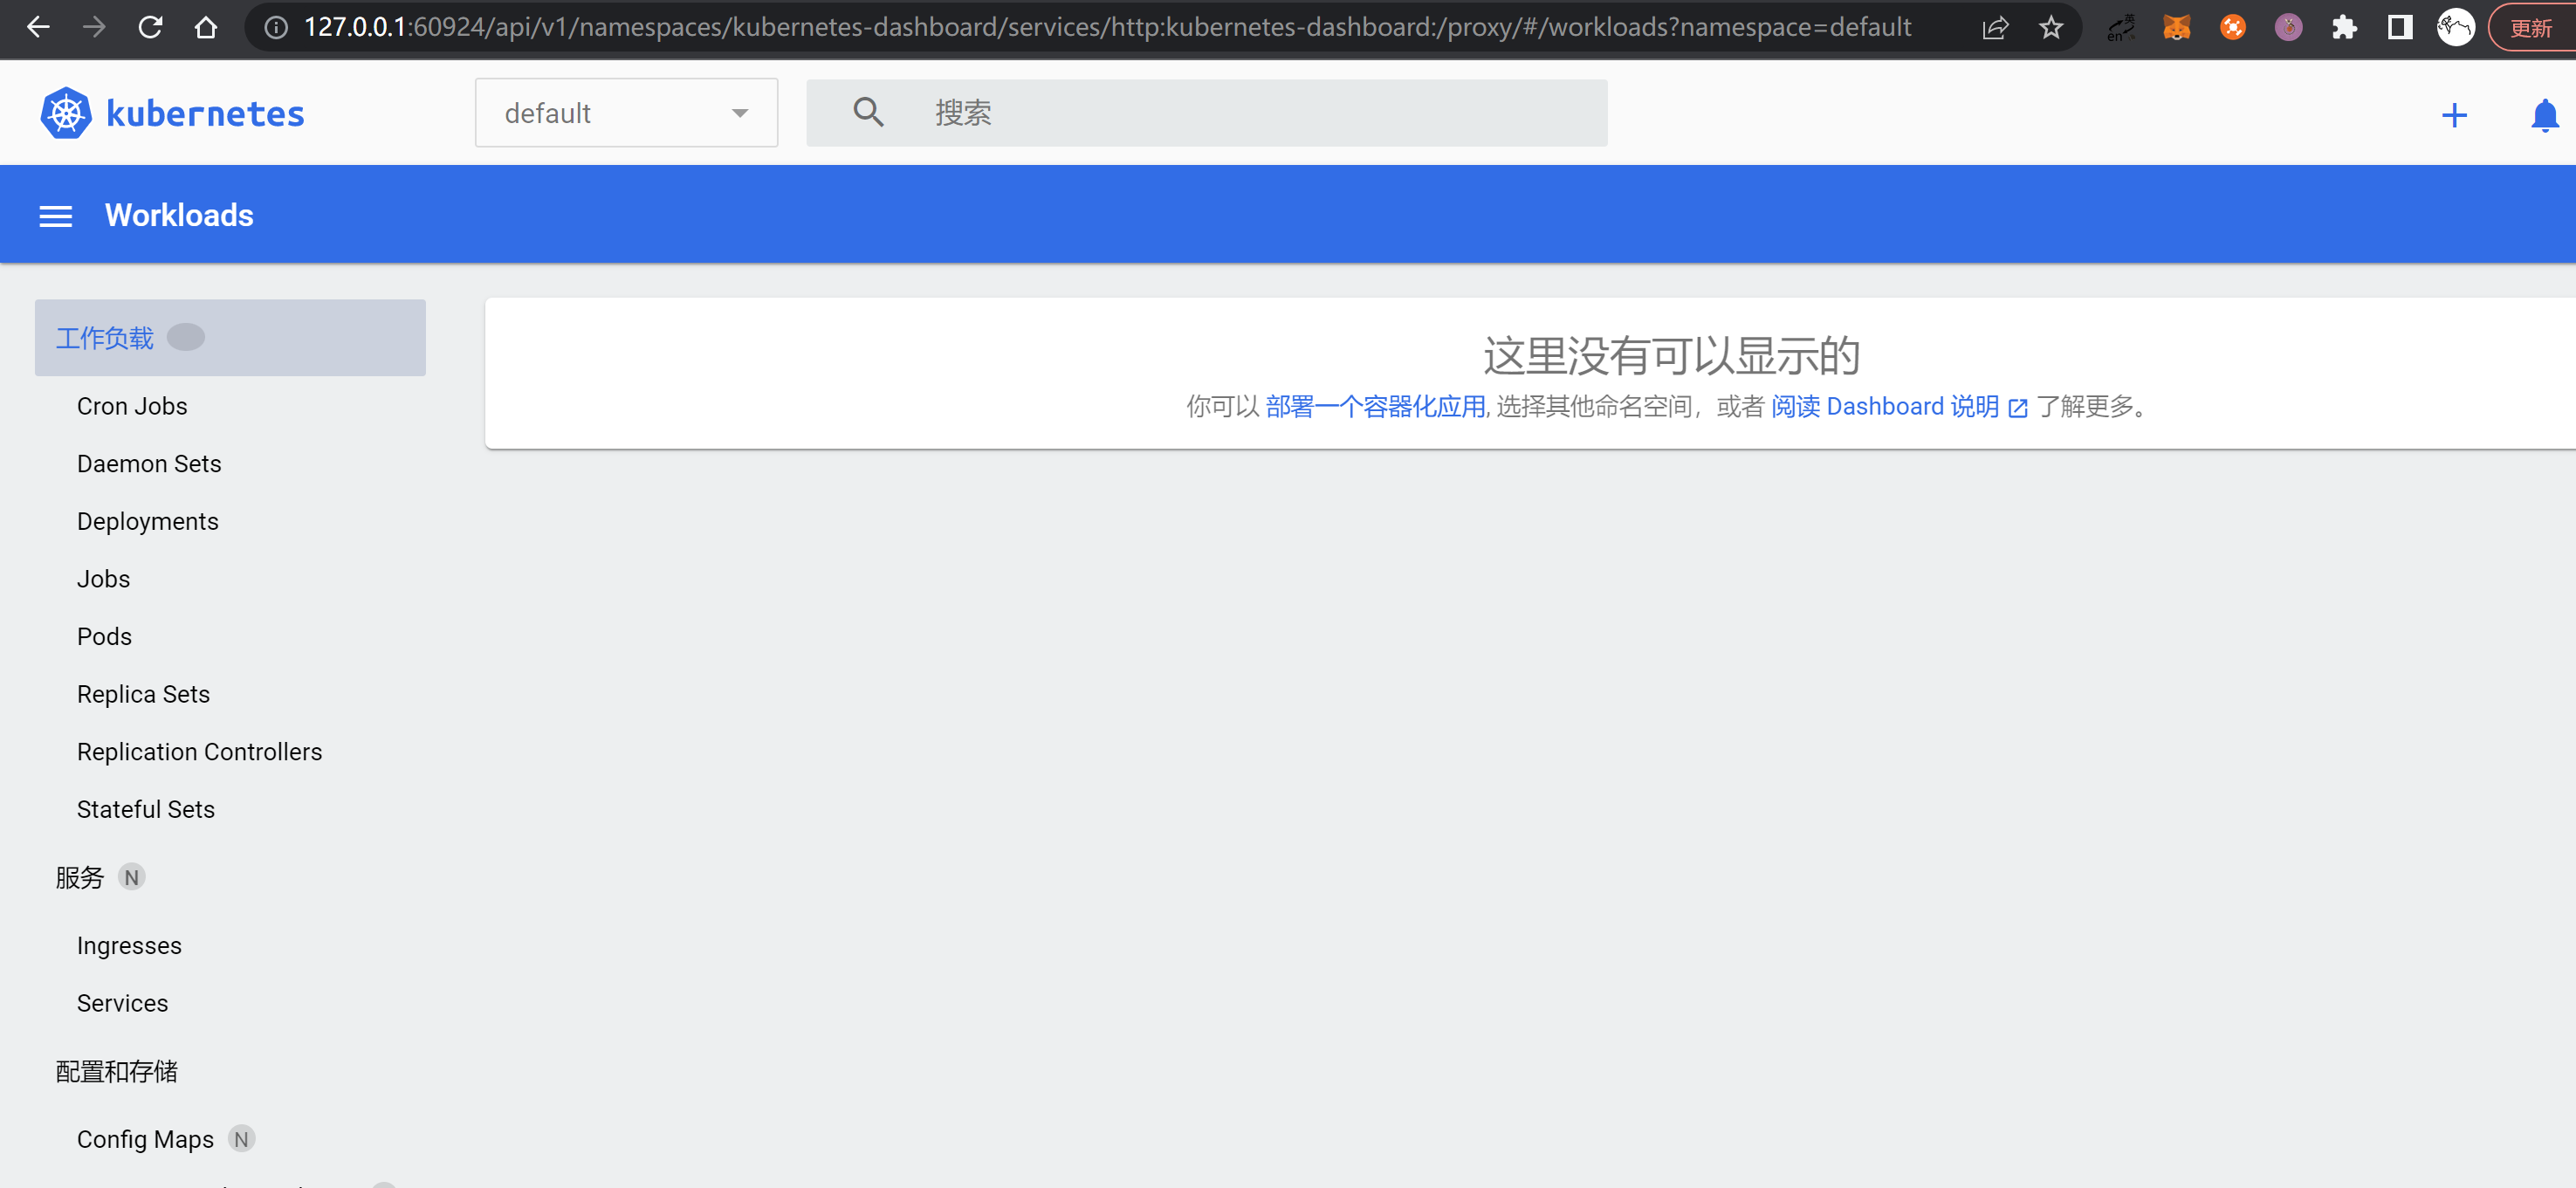Click the search magnifier icon
The width and height of the screenshot is (2576, 1188).
tap(867, 112)
